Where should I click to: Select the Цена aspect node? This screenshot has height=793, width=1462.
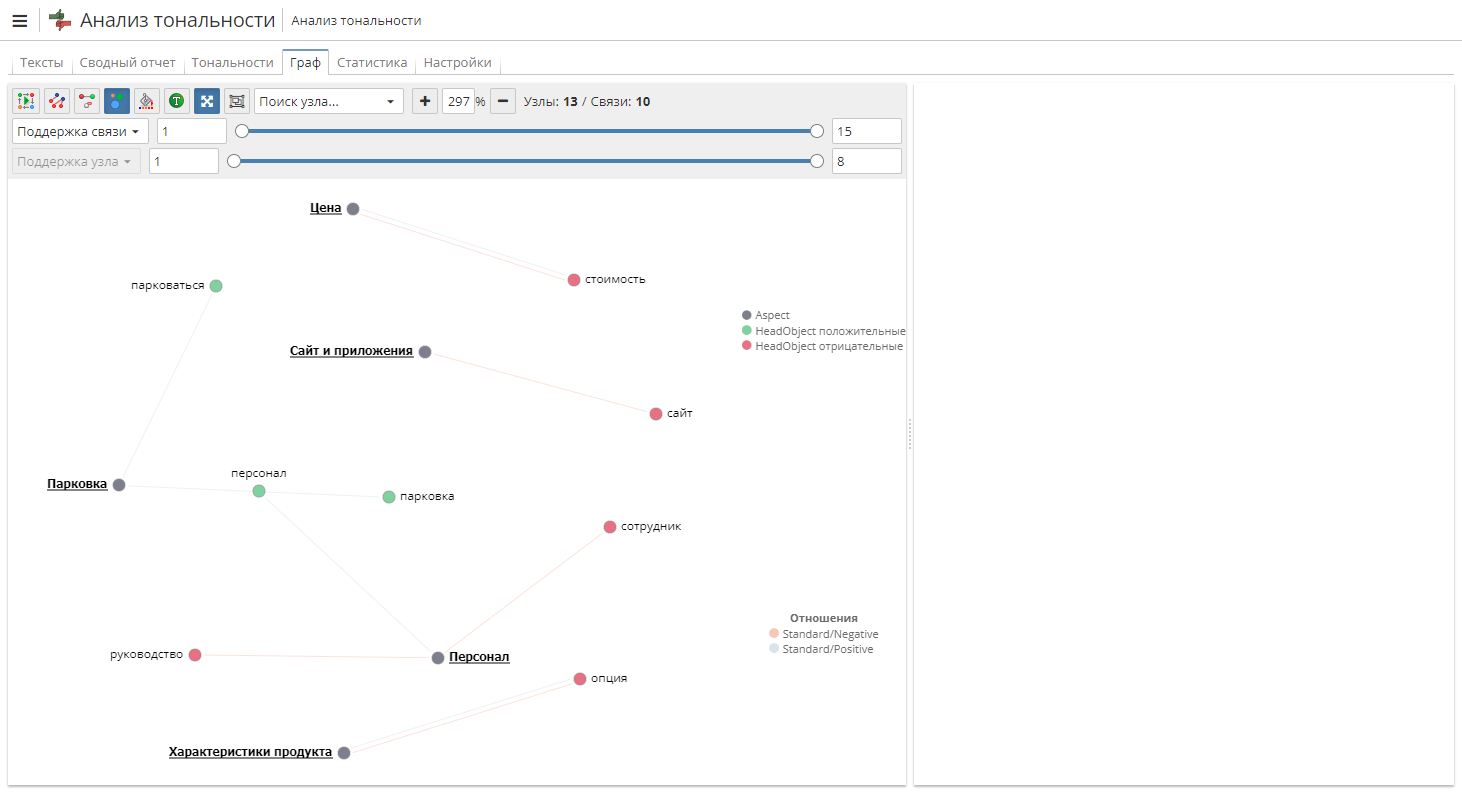click(x=353, y=209)
